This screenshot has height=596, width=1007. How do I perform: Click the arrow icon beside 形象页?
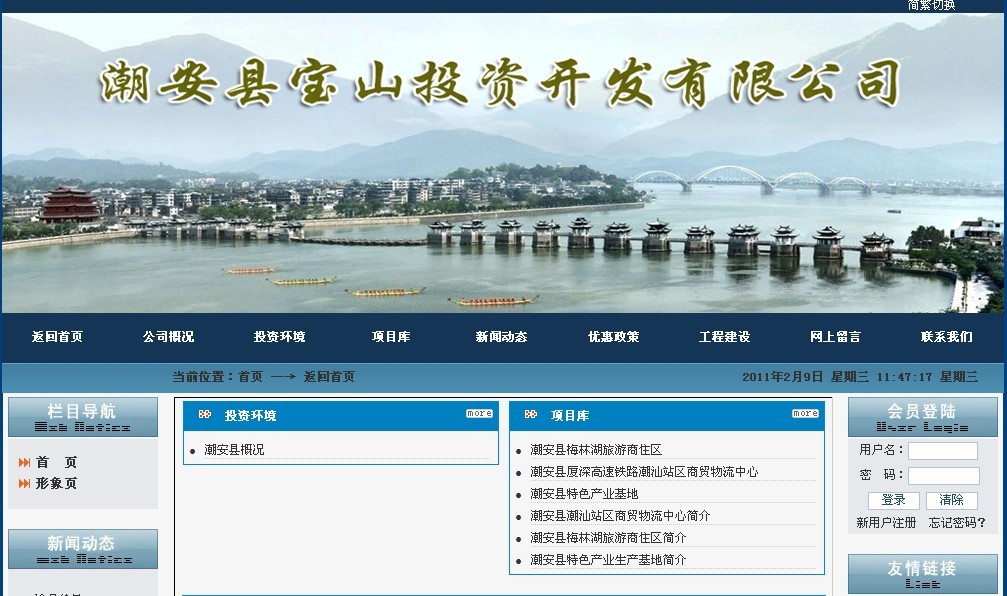(x=24, y=483)
